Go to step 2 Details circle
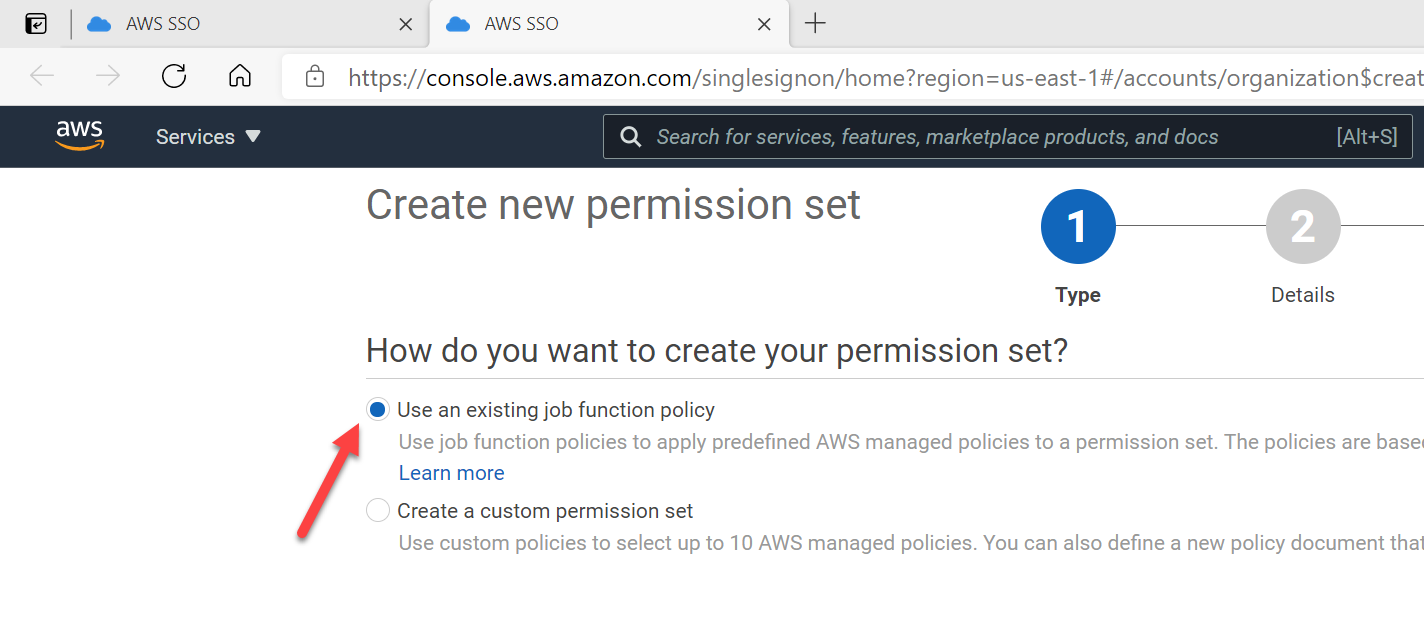The image size is (1424, 628). point(1302,228)
